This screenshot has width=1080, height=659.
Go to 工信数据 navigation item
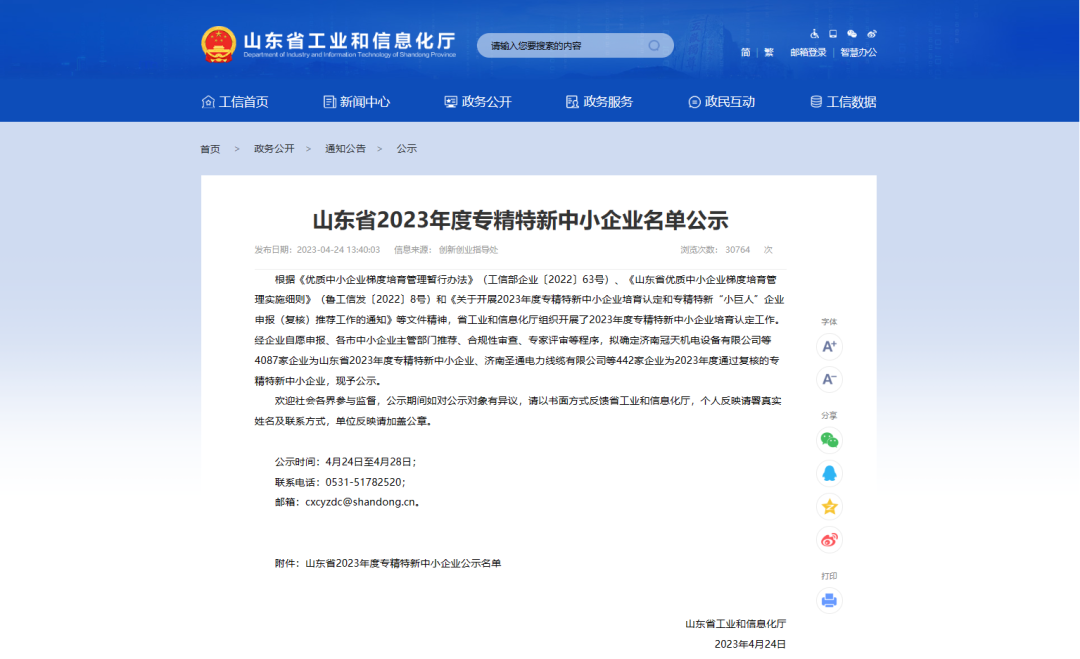pos(843,102)
